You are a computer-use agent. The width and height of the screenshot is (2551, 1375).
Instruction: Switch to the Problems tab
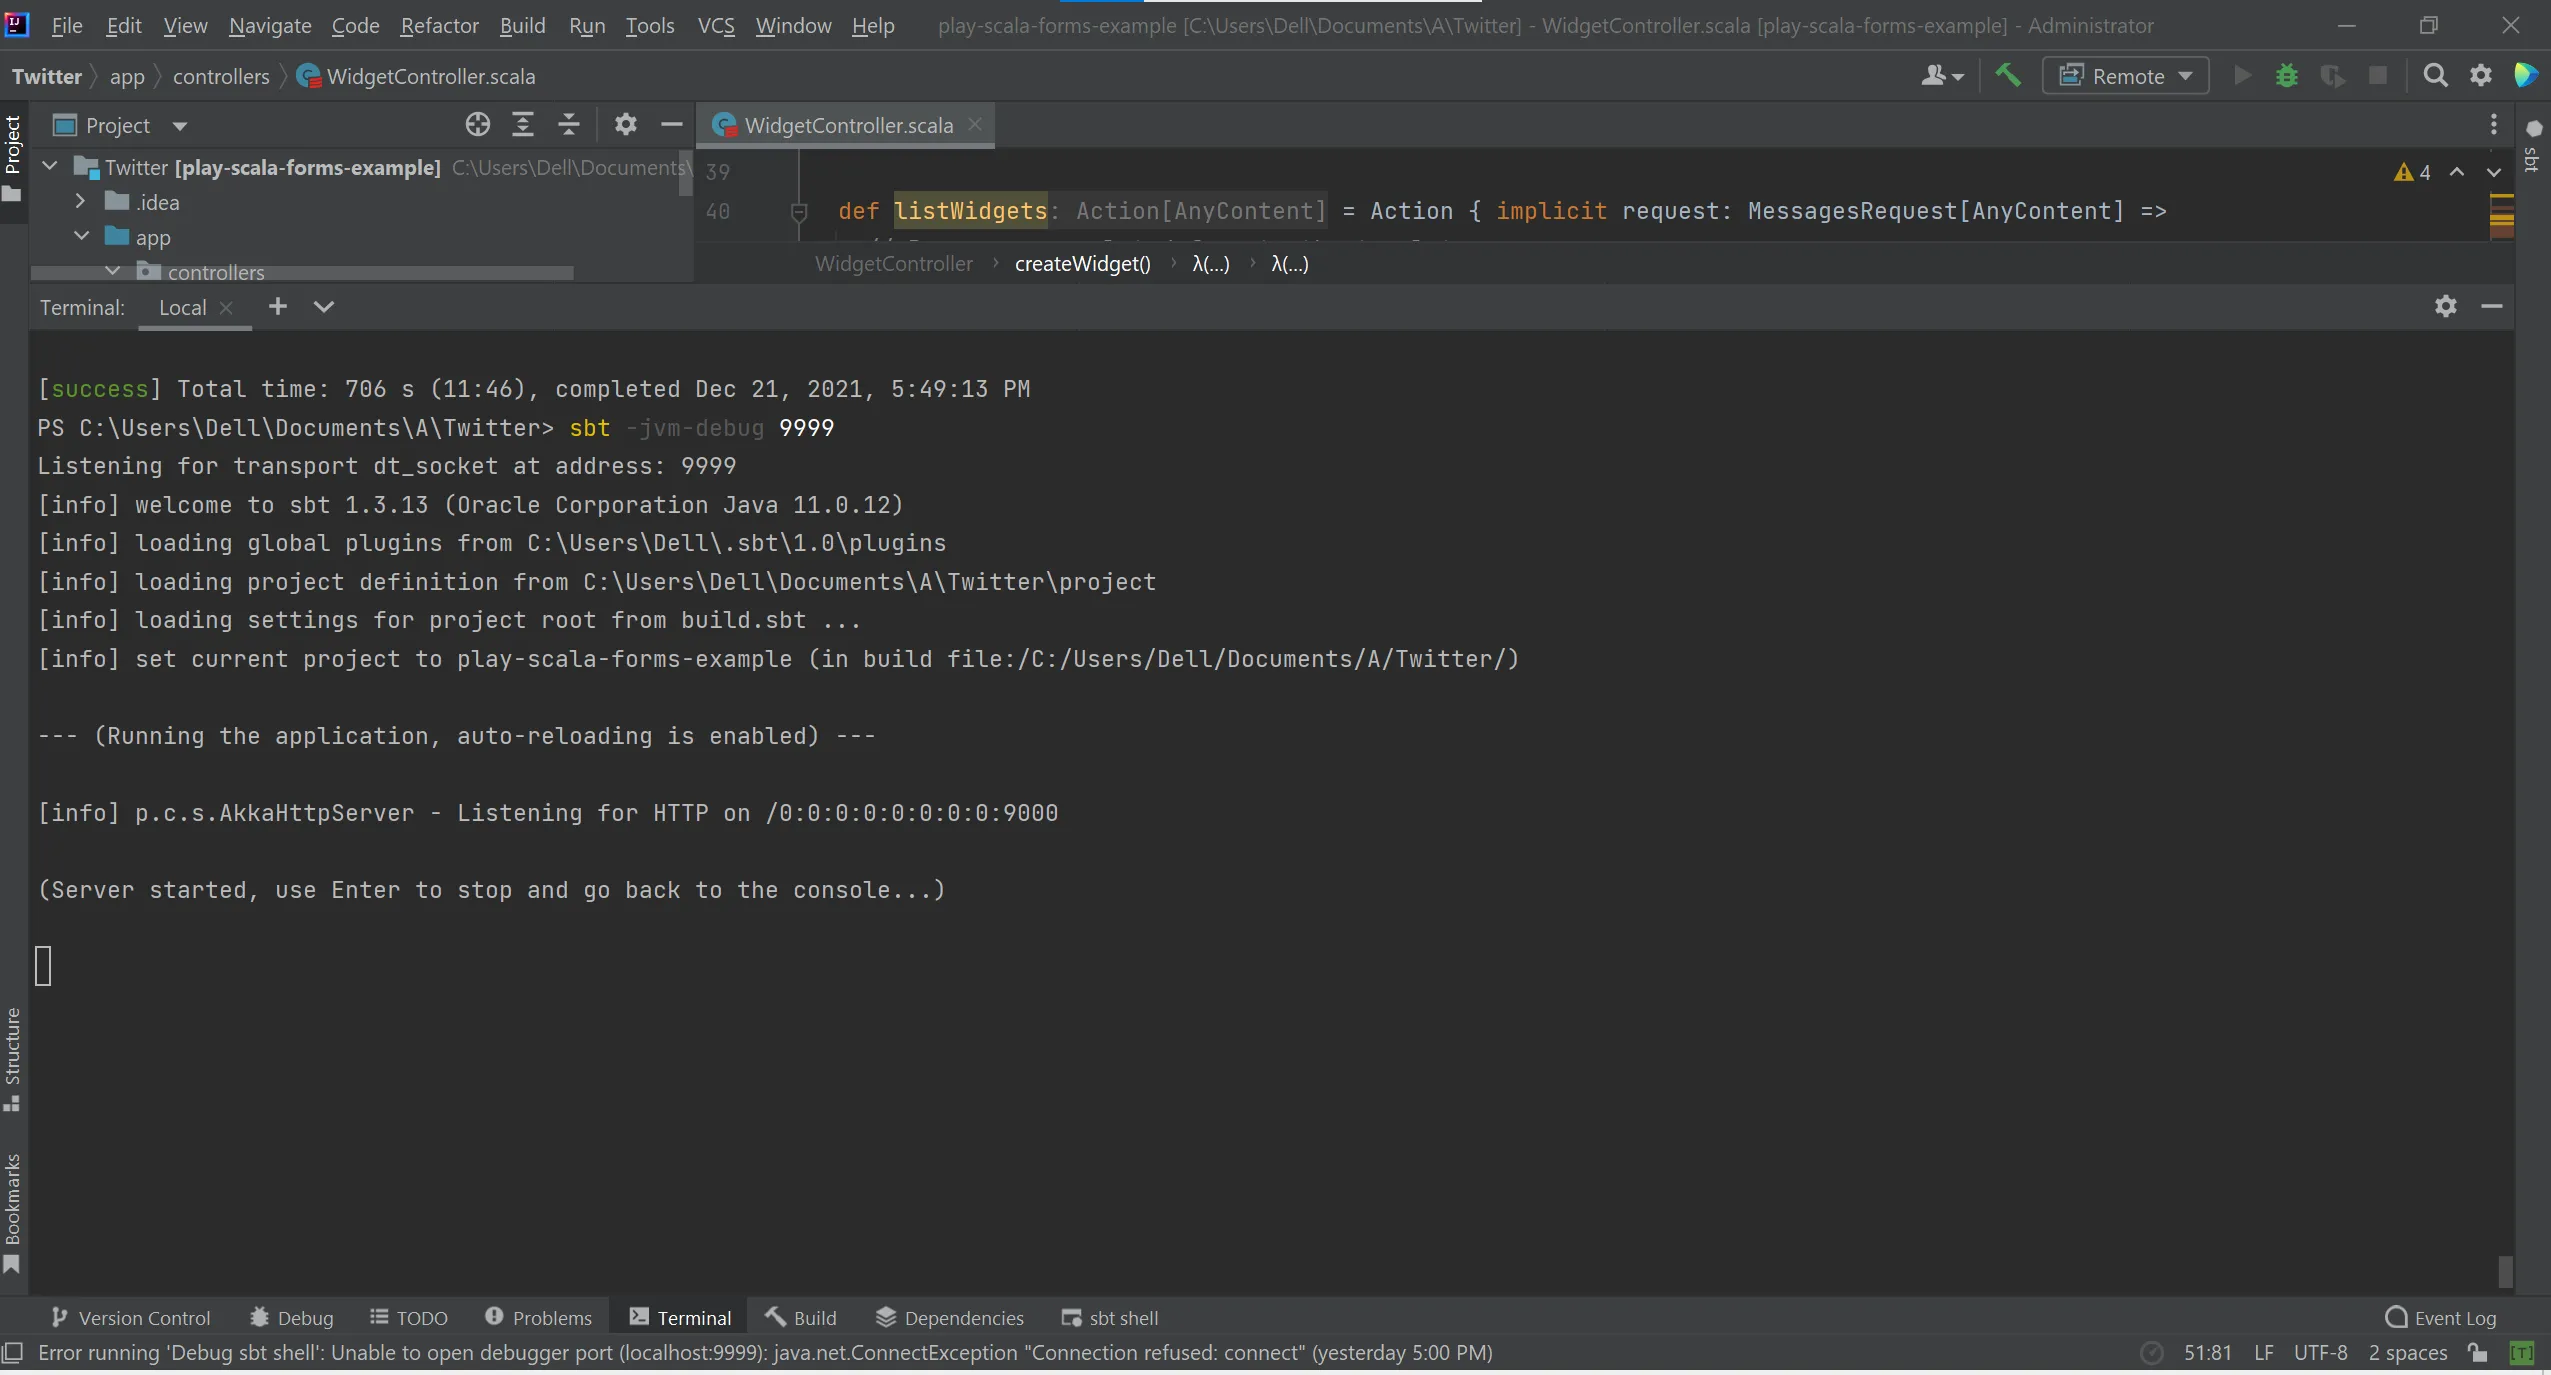coord(538,1318)
